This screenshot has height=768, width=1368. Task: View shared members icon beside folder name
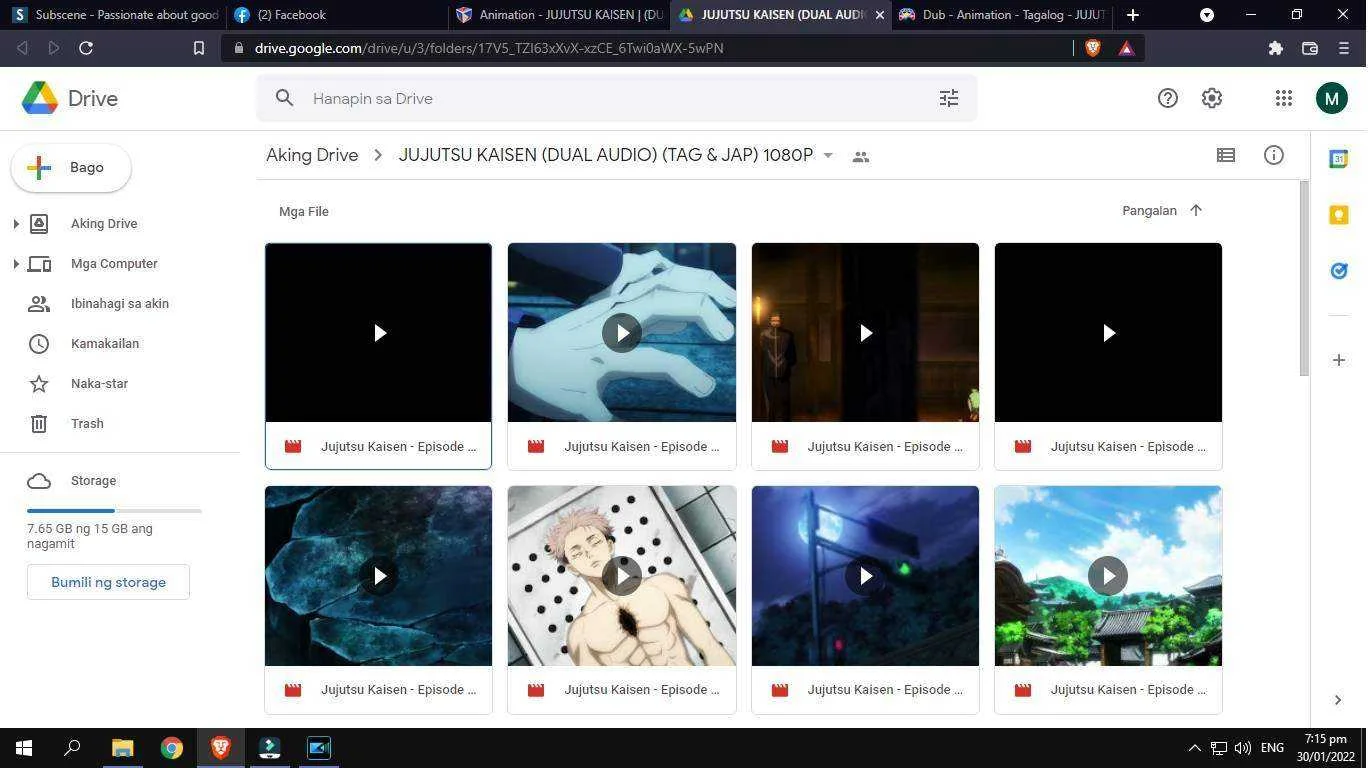click(861, 156)
